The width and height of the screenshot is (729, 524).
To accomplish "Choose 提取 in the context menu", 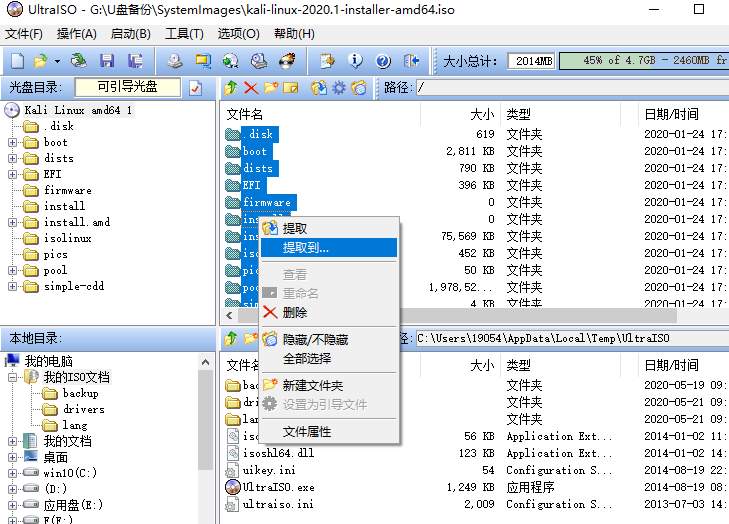I will [329, 228].
